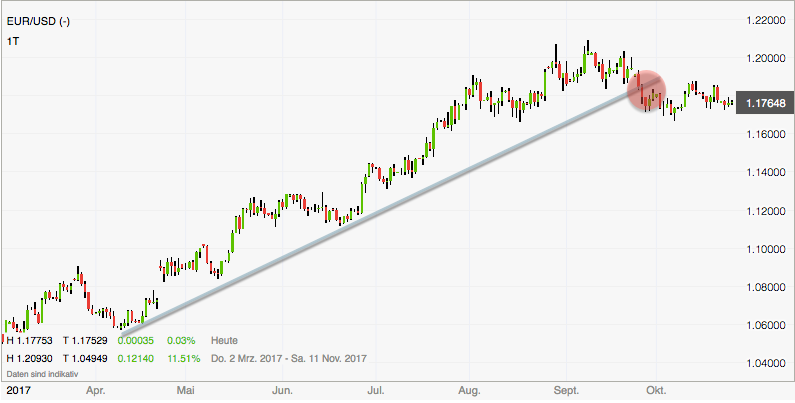
Task: Click the 1.06000 price axis label
Action: [x=766, y=325]
